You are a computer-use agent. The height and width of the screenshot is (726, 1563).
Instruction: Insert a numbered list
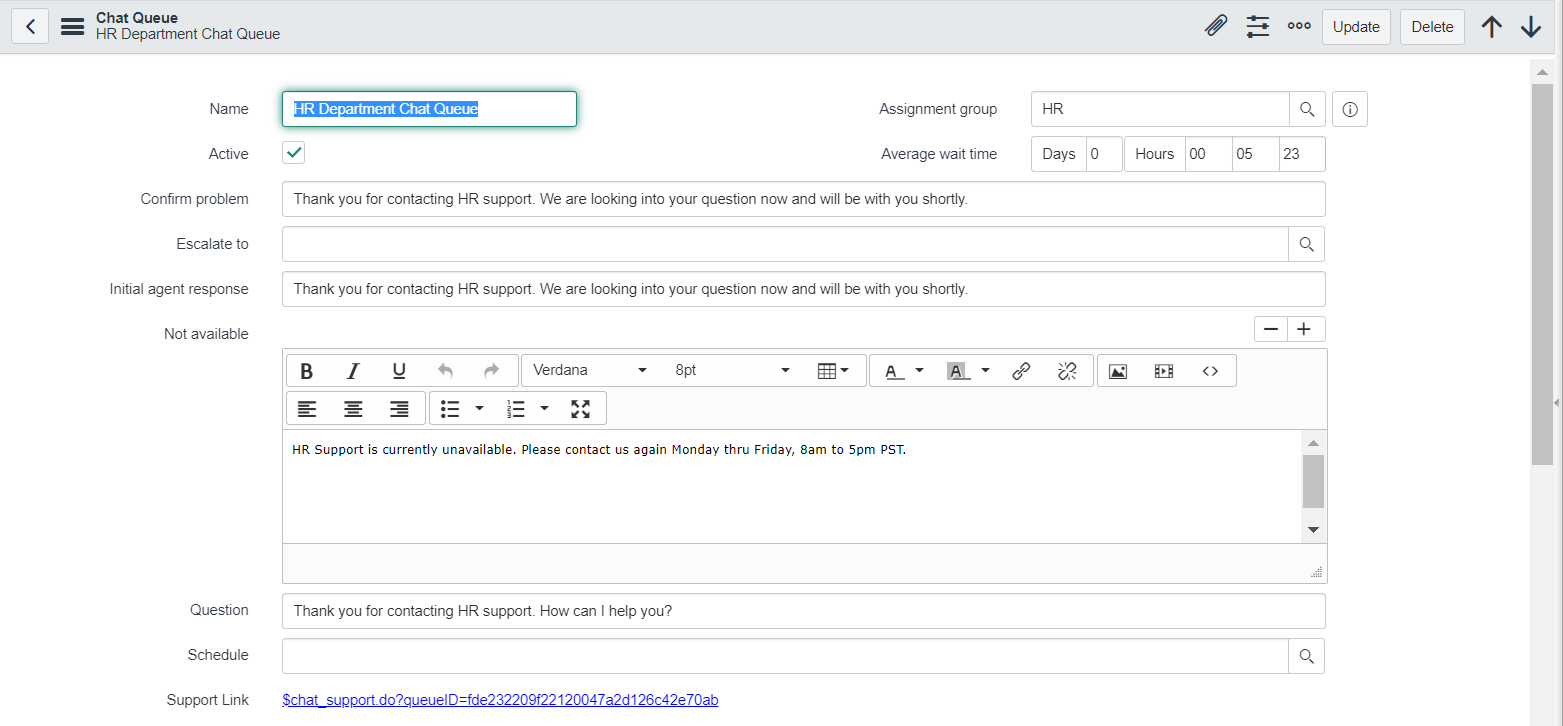pyautogui.click(x=516, y=409)
